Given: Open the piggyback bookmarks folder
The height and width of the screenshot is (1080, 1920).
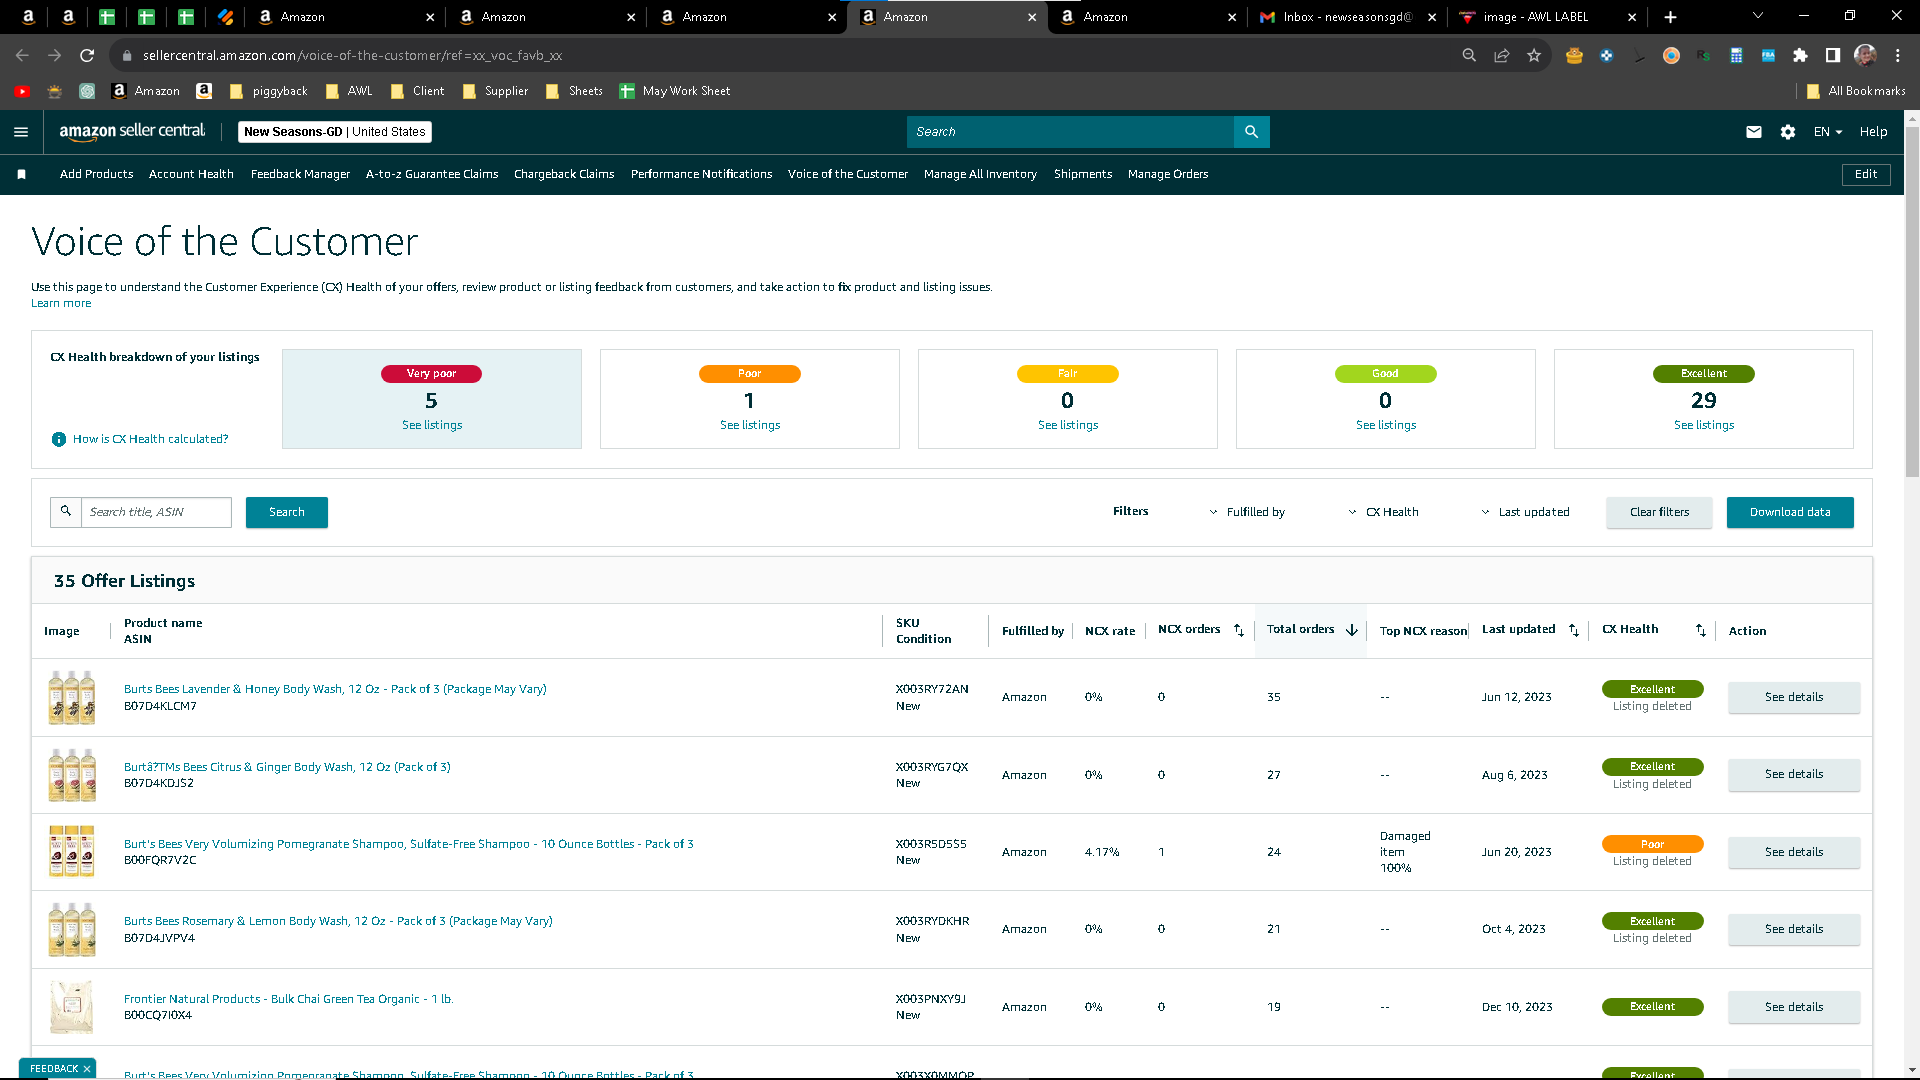Looking at the screenshot, I should 268,91.
